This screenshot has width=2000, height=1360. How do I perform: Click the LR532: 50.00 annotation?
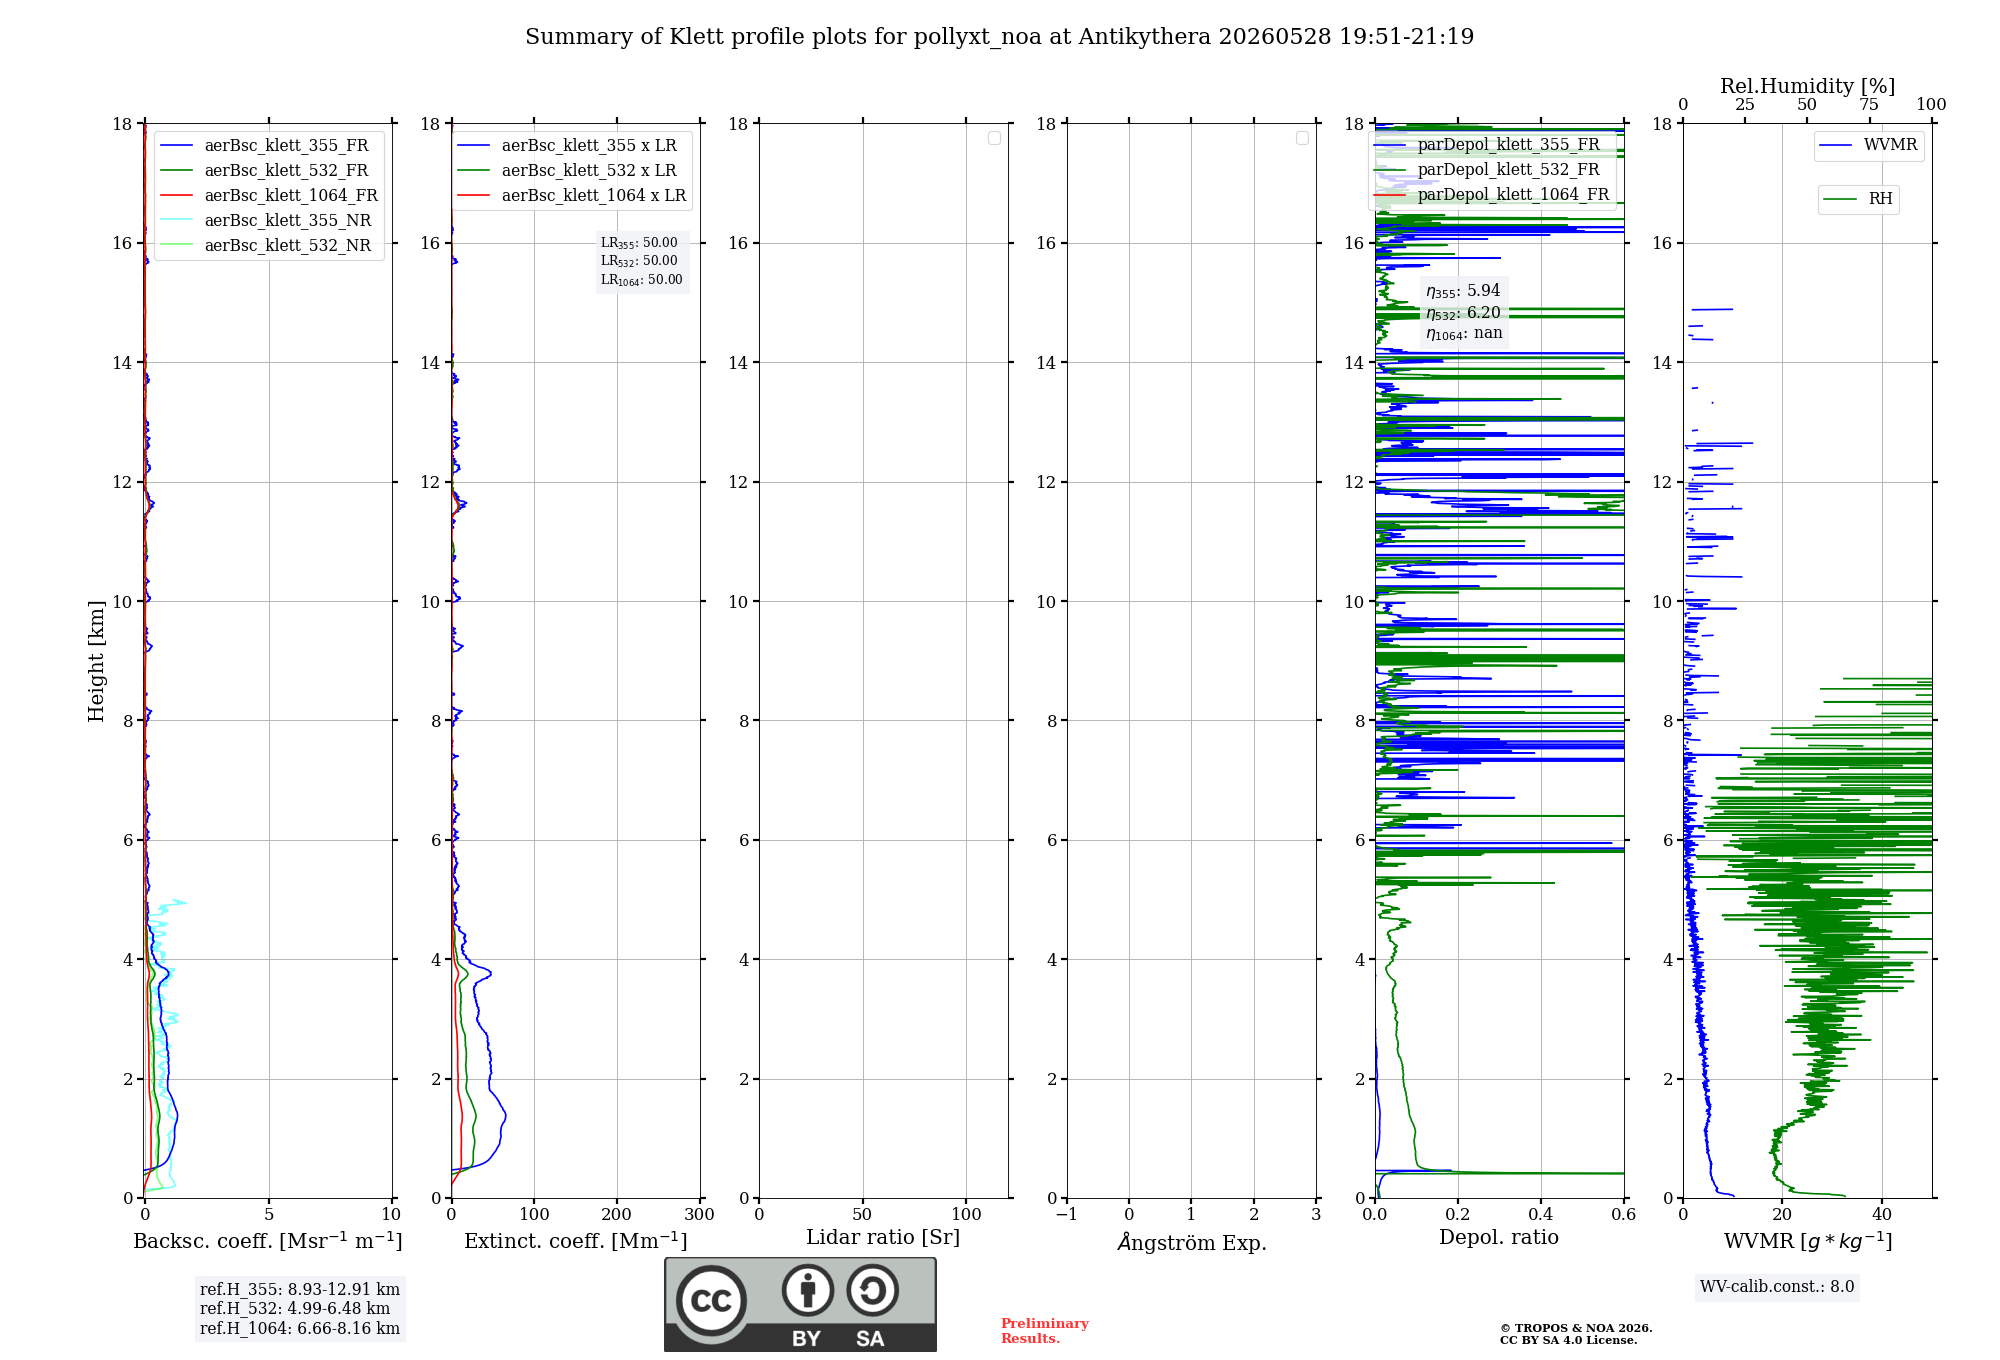639,261
